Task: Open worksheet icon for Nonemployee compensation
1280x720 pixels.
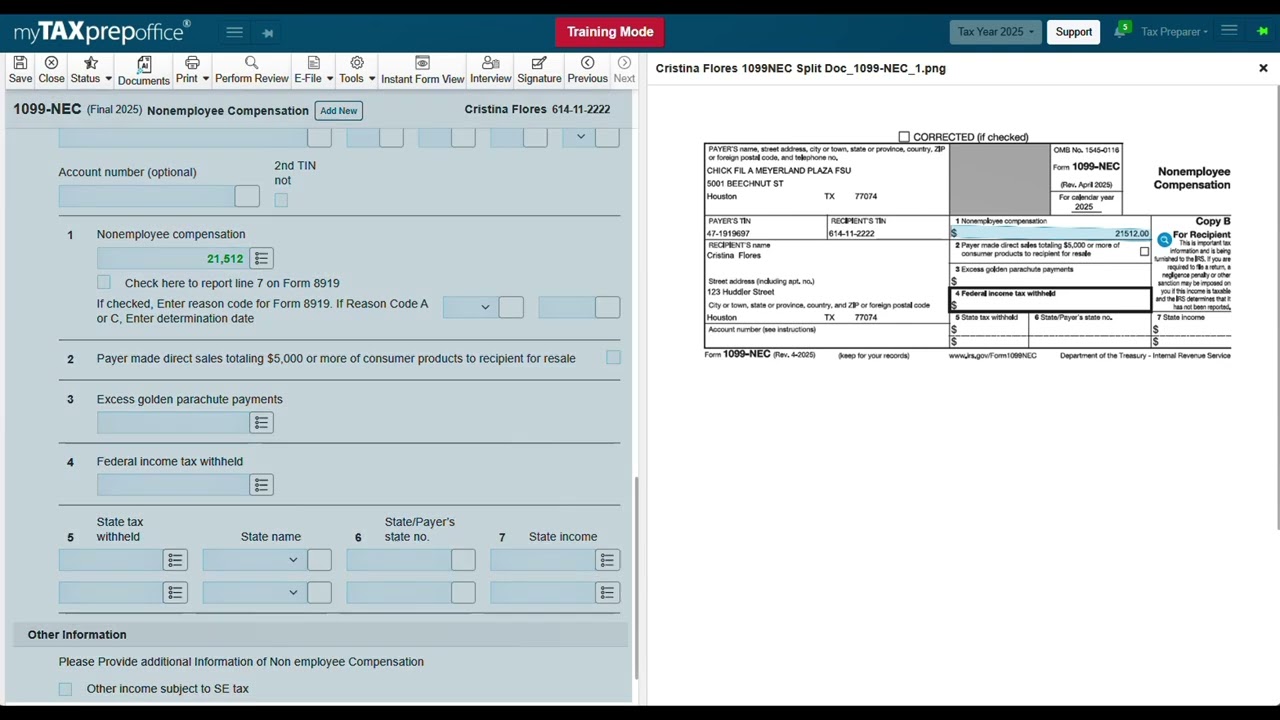Action: (x=261, y=259)
